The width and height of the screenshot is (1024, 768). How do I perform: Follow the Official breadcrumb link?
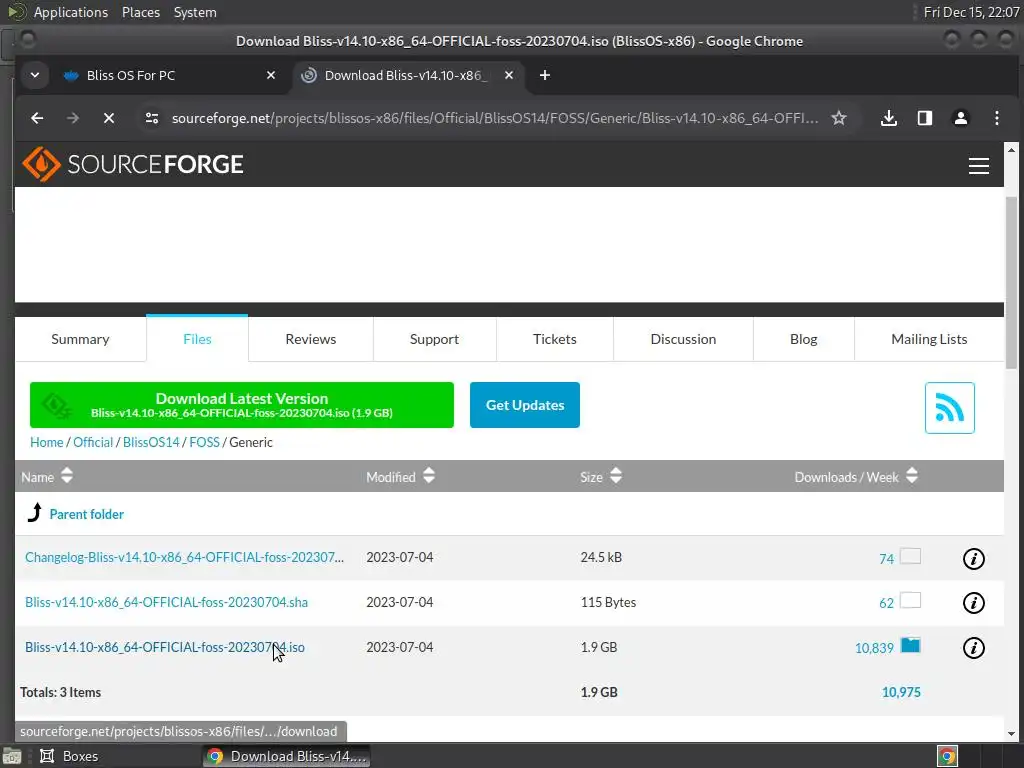click(93, 442)
